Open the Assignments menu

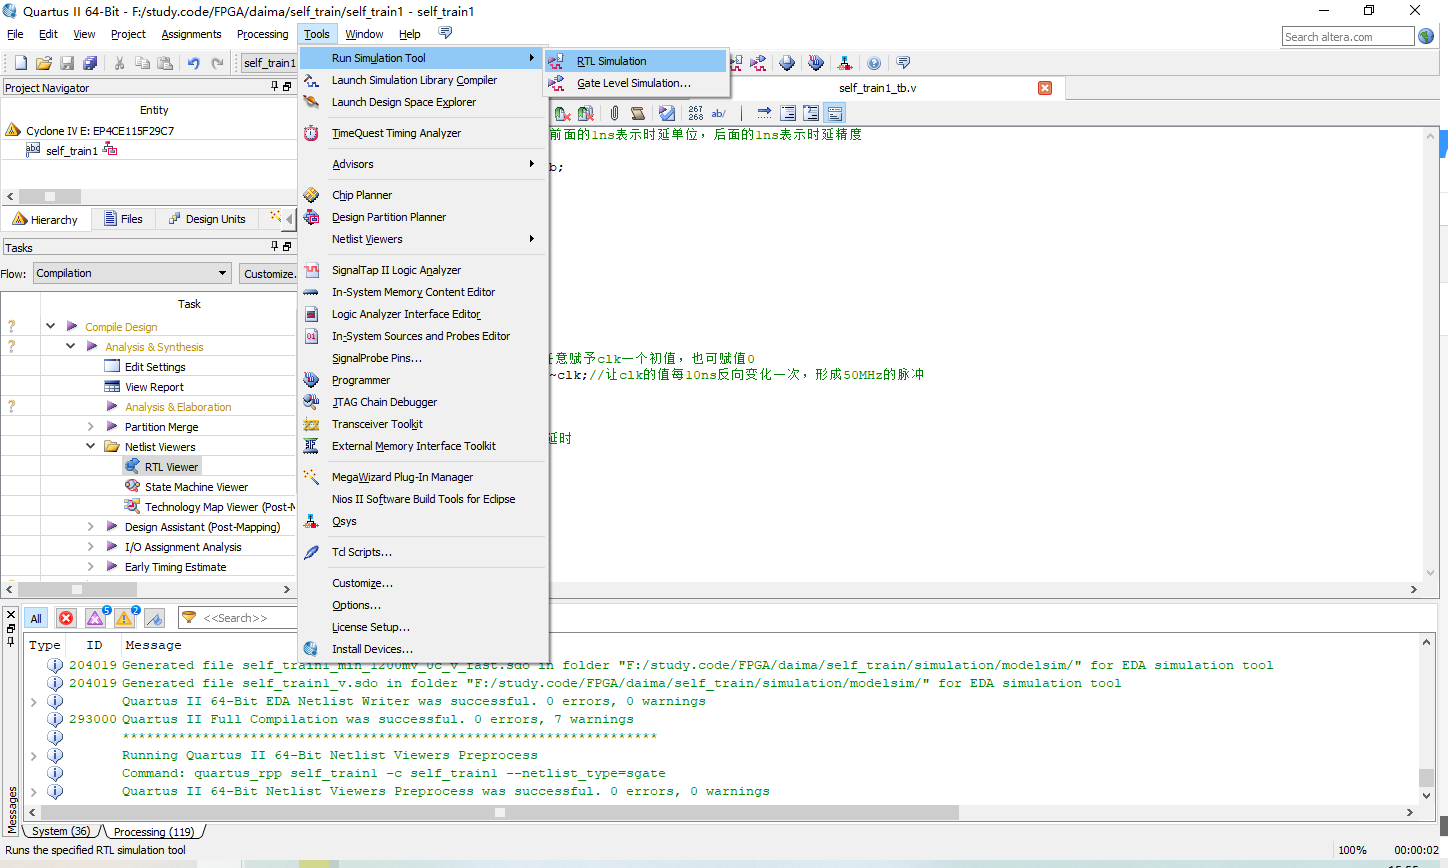[x=191, y=34]
